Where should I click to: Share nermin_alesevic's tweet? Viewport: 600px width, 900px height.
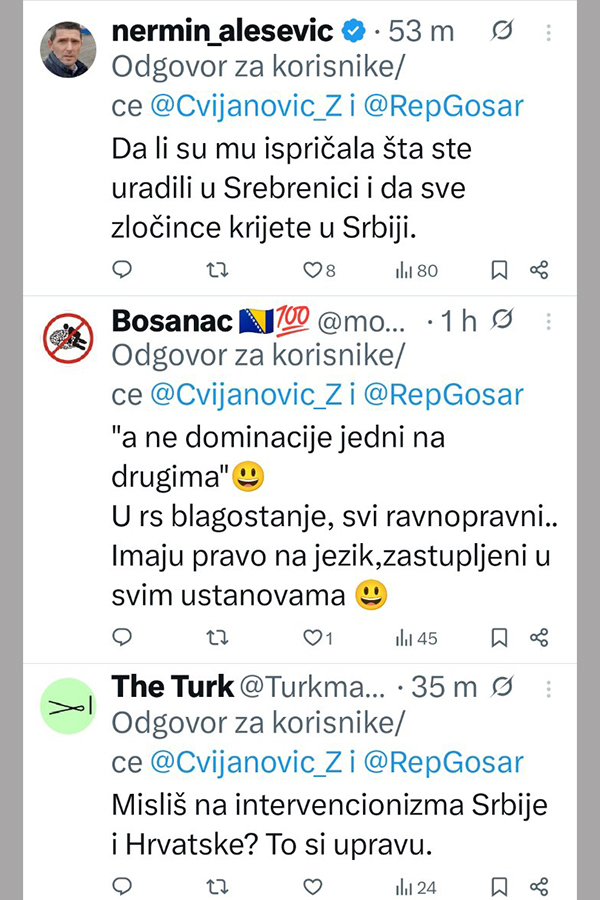539,269
